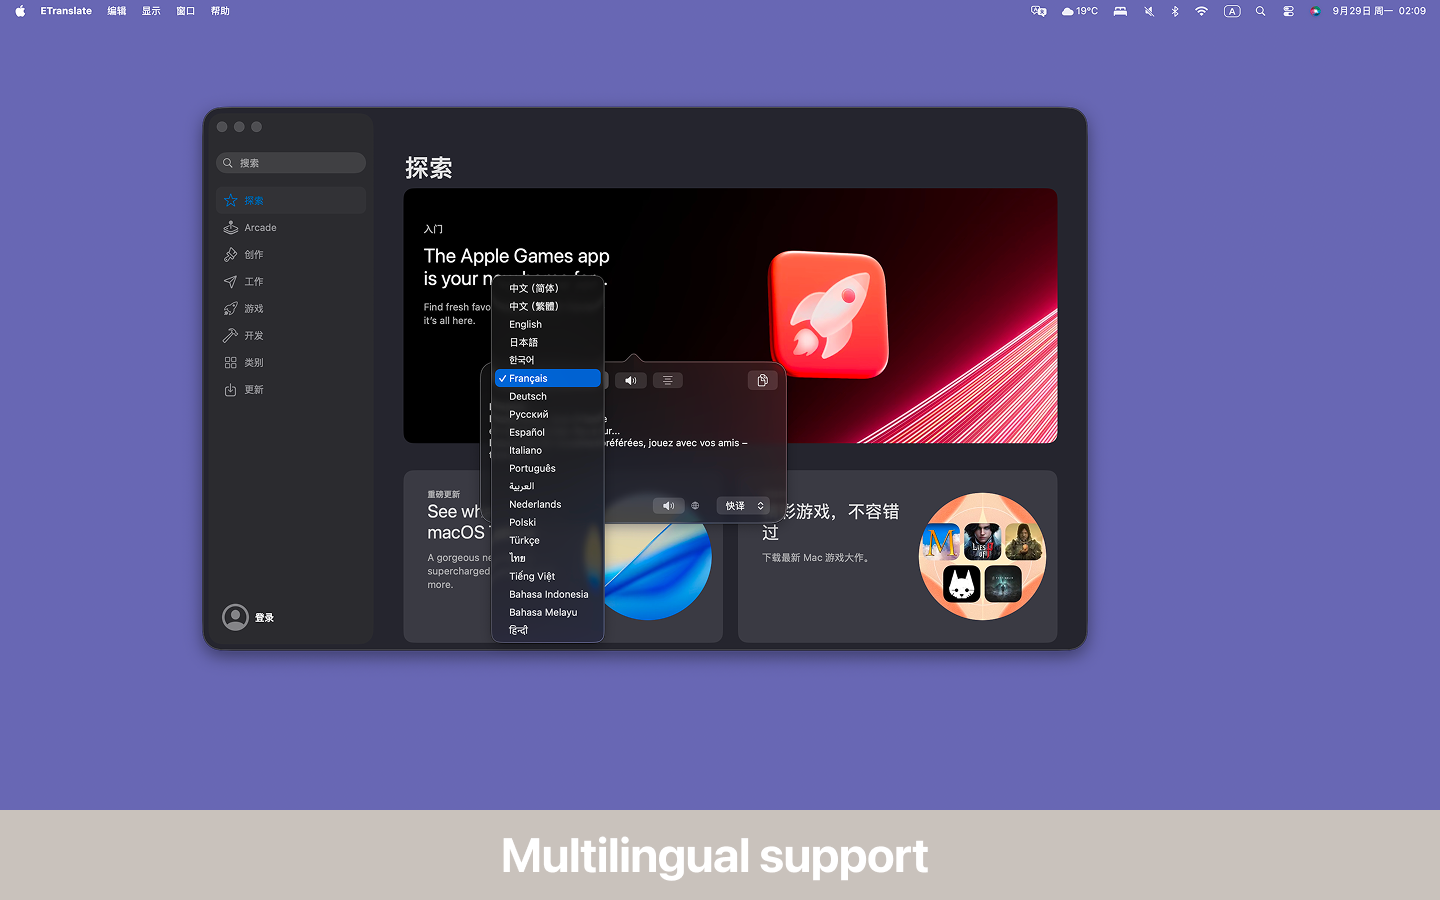Click the muted sound icon in menu bar
Screen dimensions: 1440x900
1149,11
